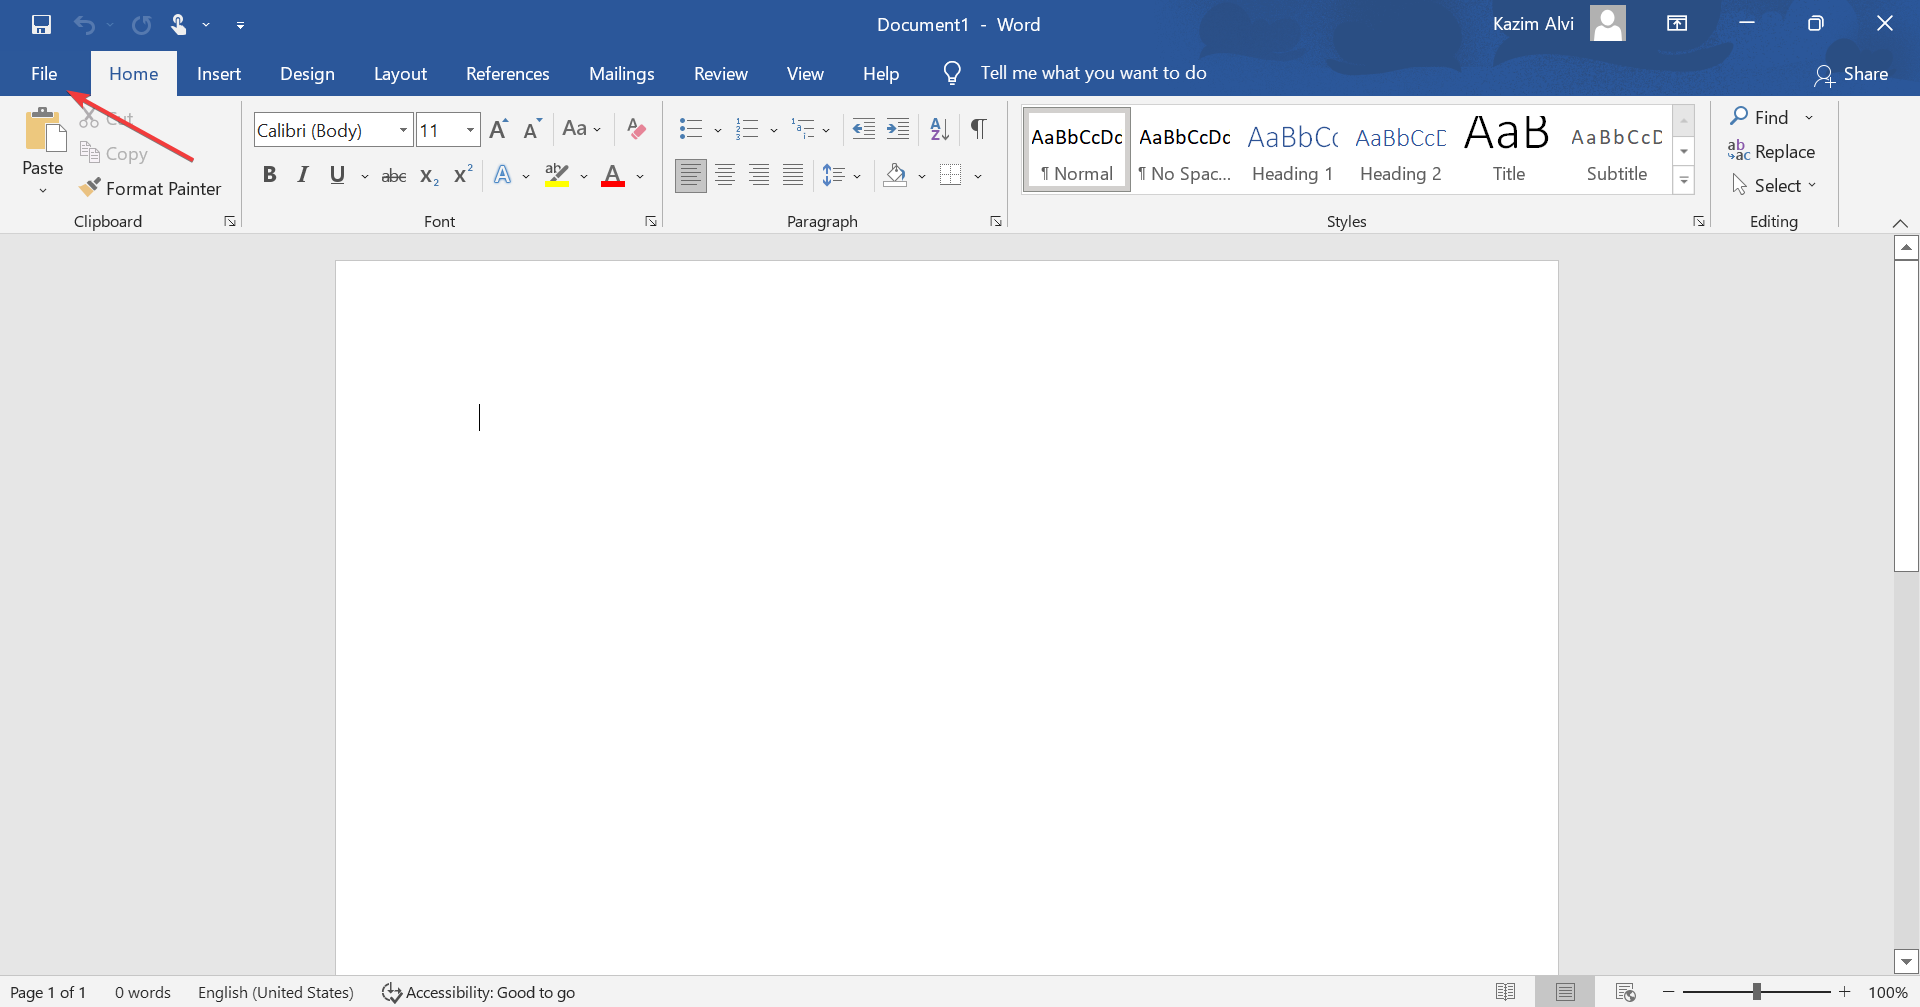The image size is (1920, 1007).
Task: Open the Mailings tab
Action: (x=621, y=73)
